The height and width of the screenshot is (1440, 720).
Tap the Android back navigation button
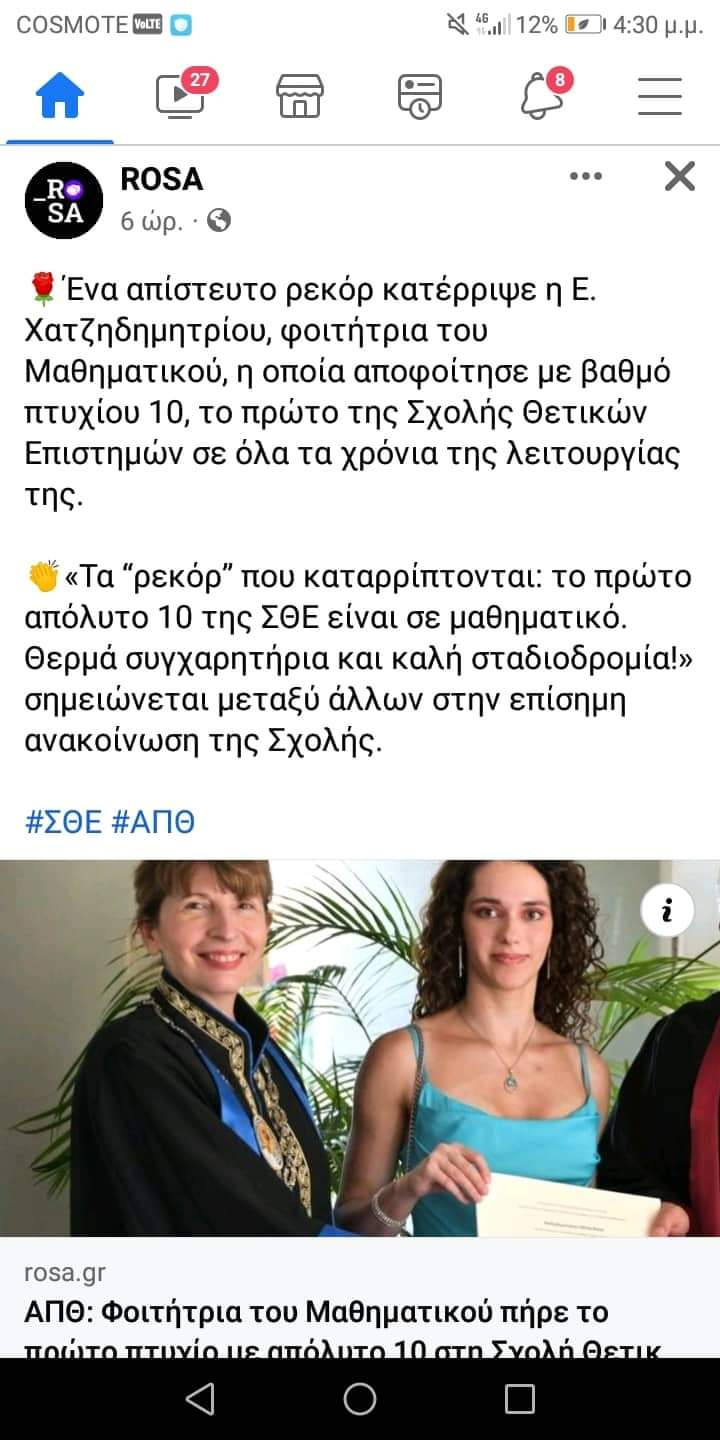200,1398
